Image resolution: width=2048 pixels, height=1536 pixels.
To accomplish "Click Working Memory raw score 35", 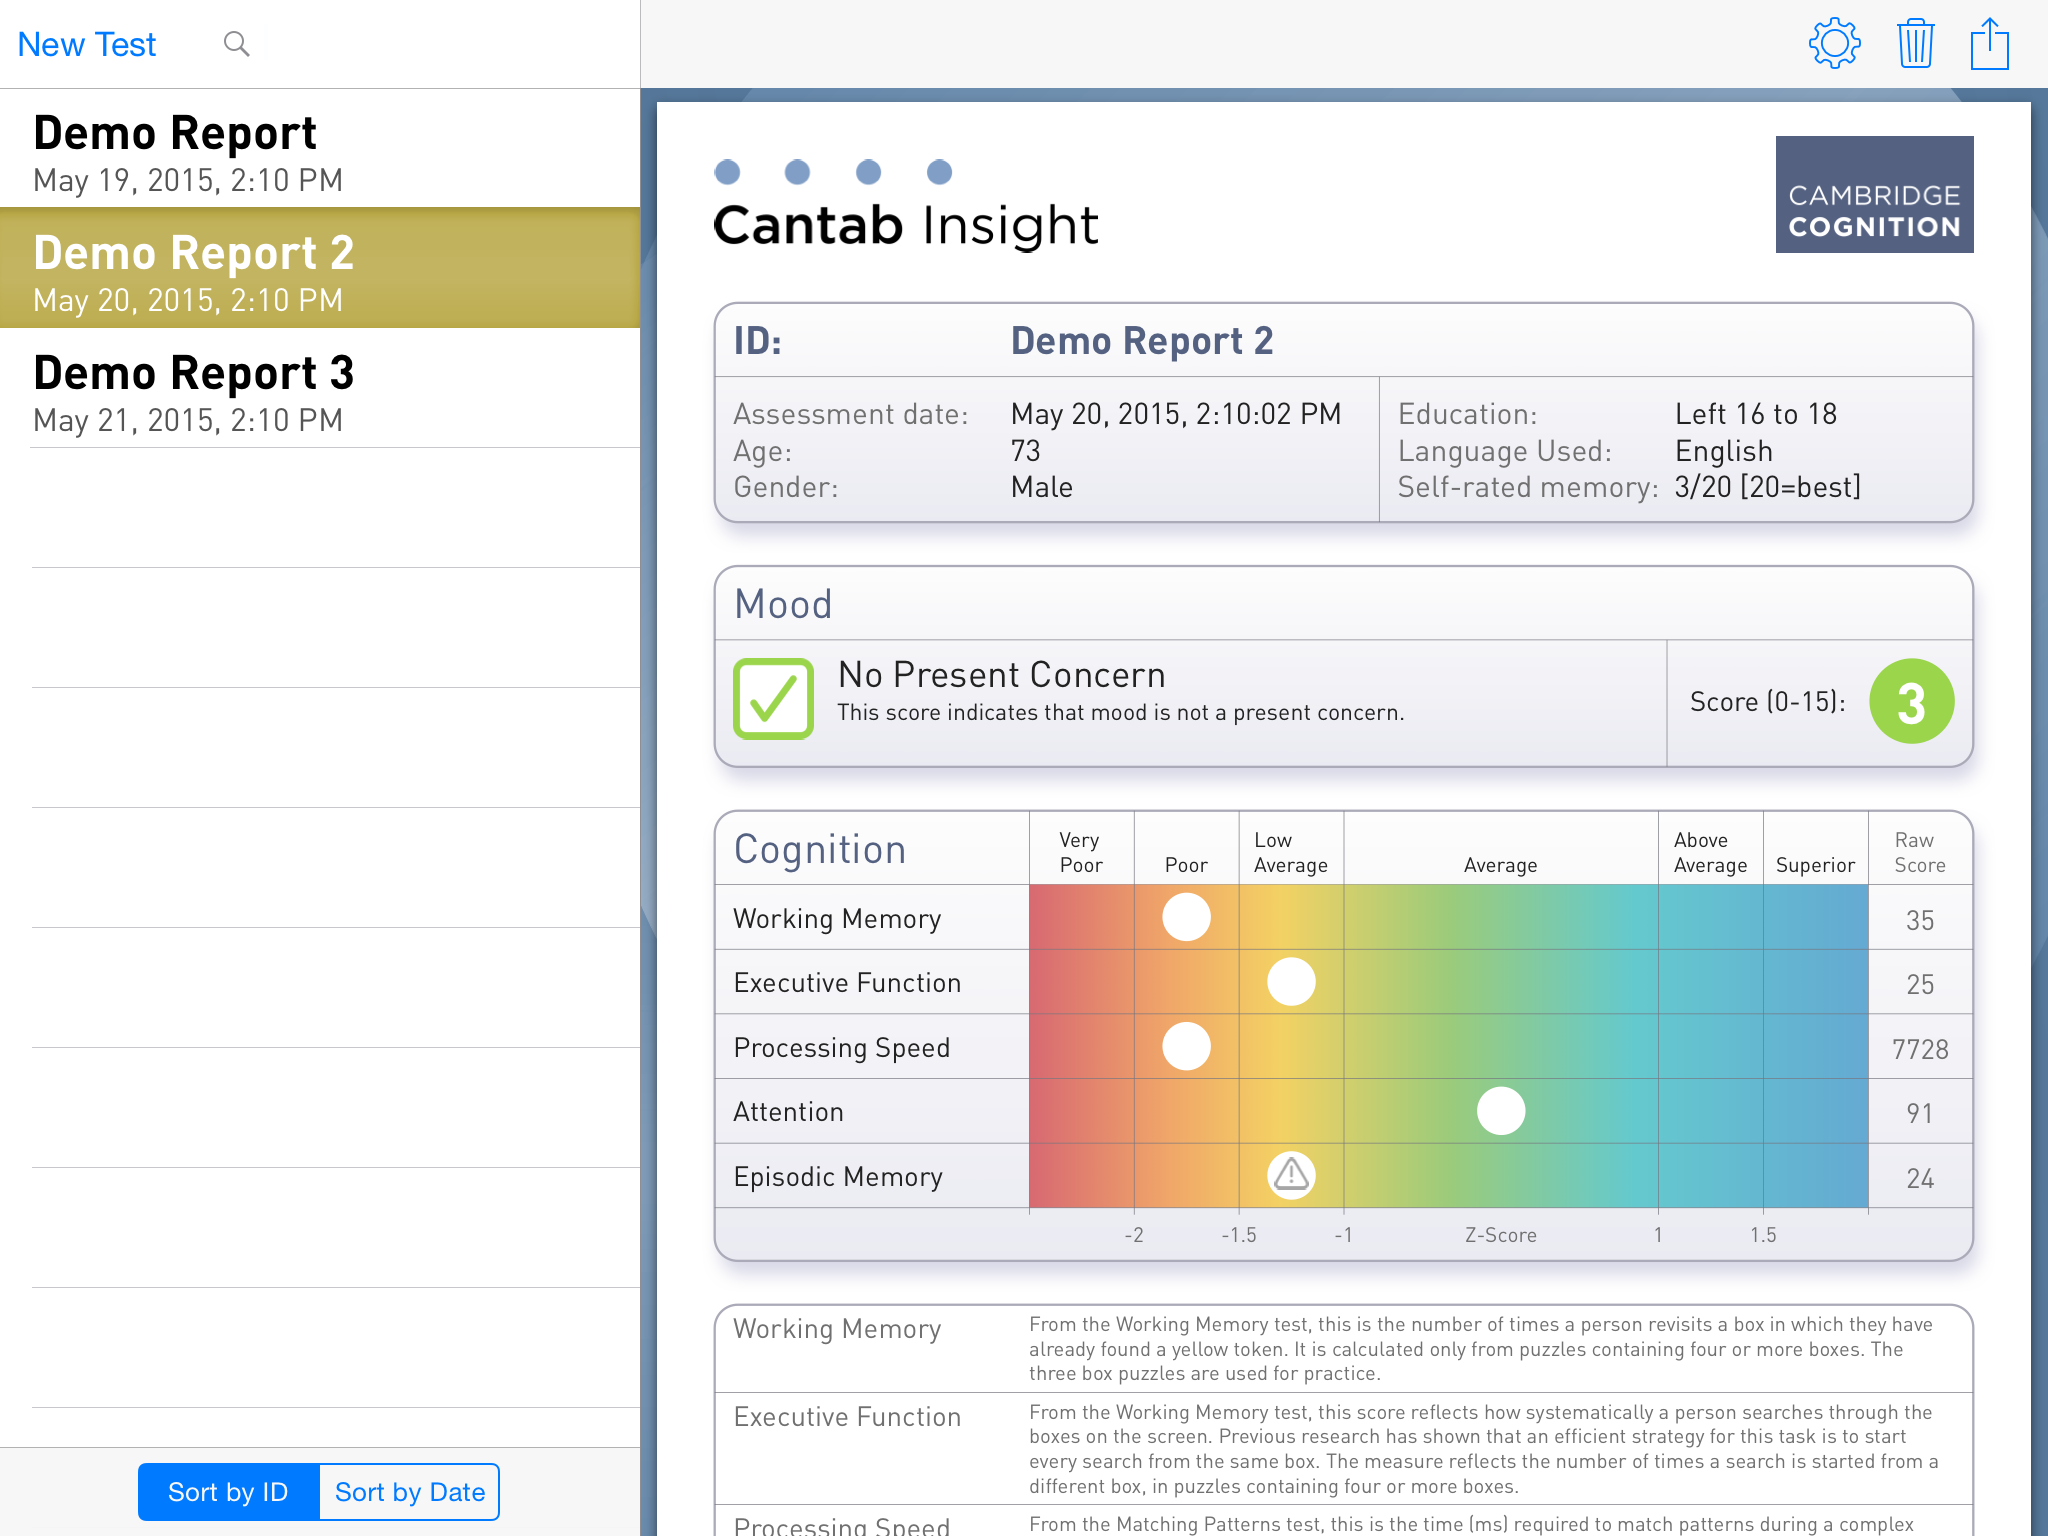I will click(1920, 920).
